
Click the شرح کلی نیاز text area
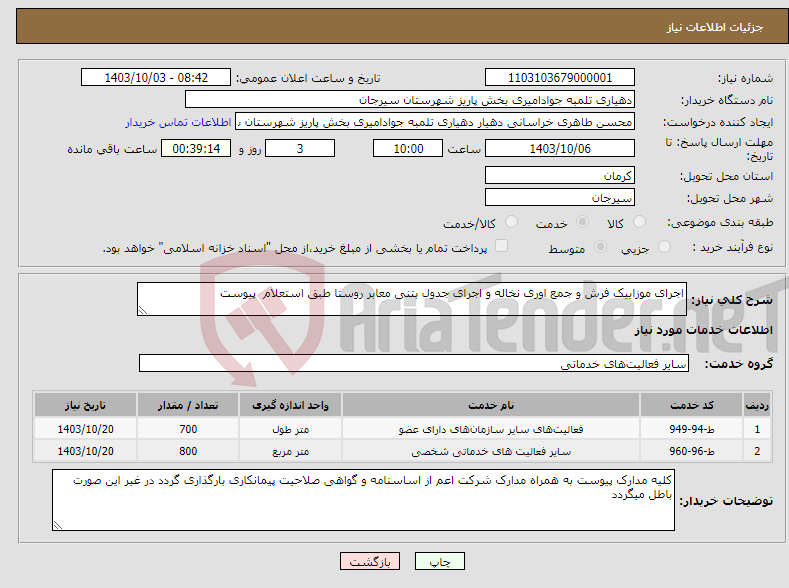tap(412, 299)
